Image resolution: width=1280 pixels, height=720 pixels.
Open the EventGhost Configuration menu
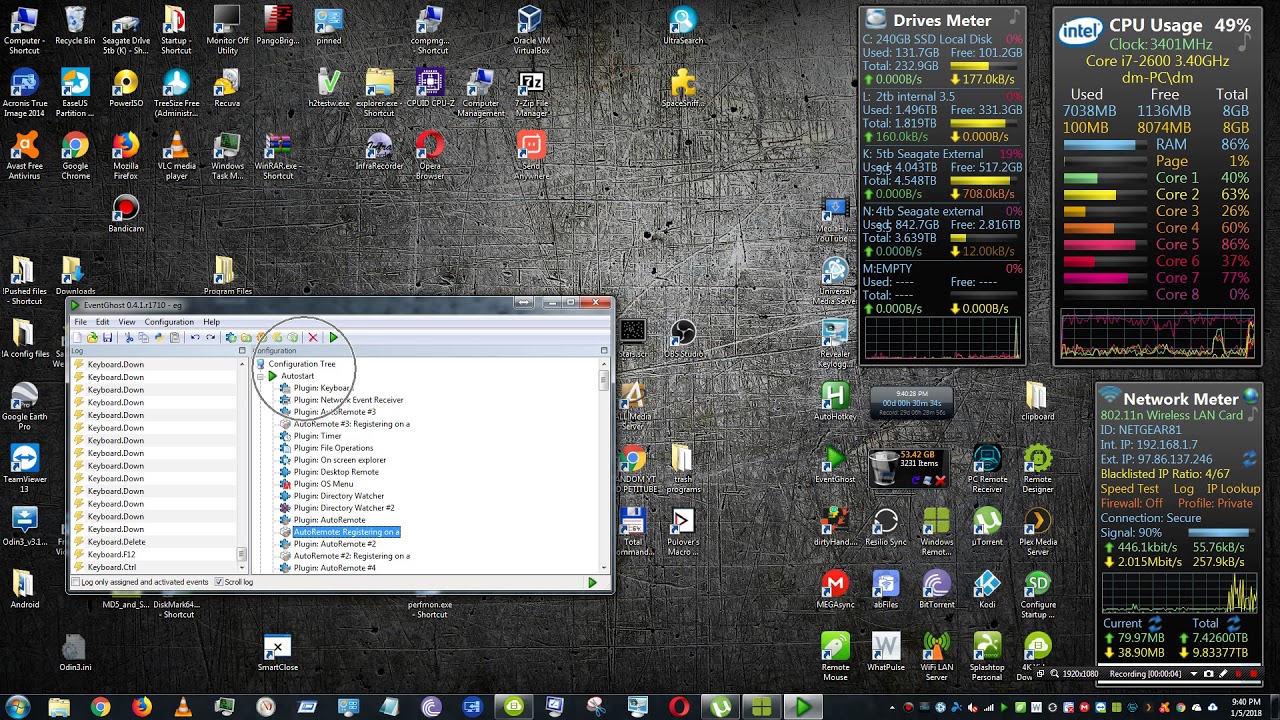[169, 322]
